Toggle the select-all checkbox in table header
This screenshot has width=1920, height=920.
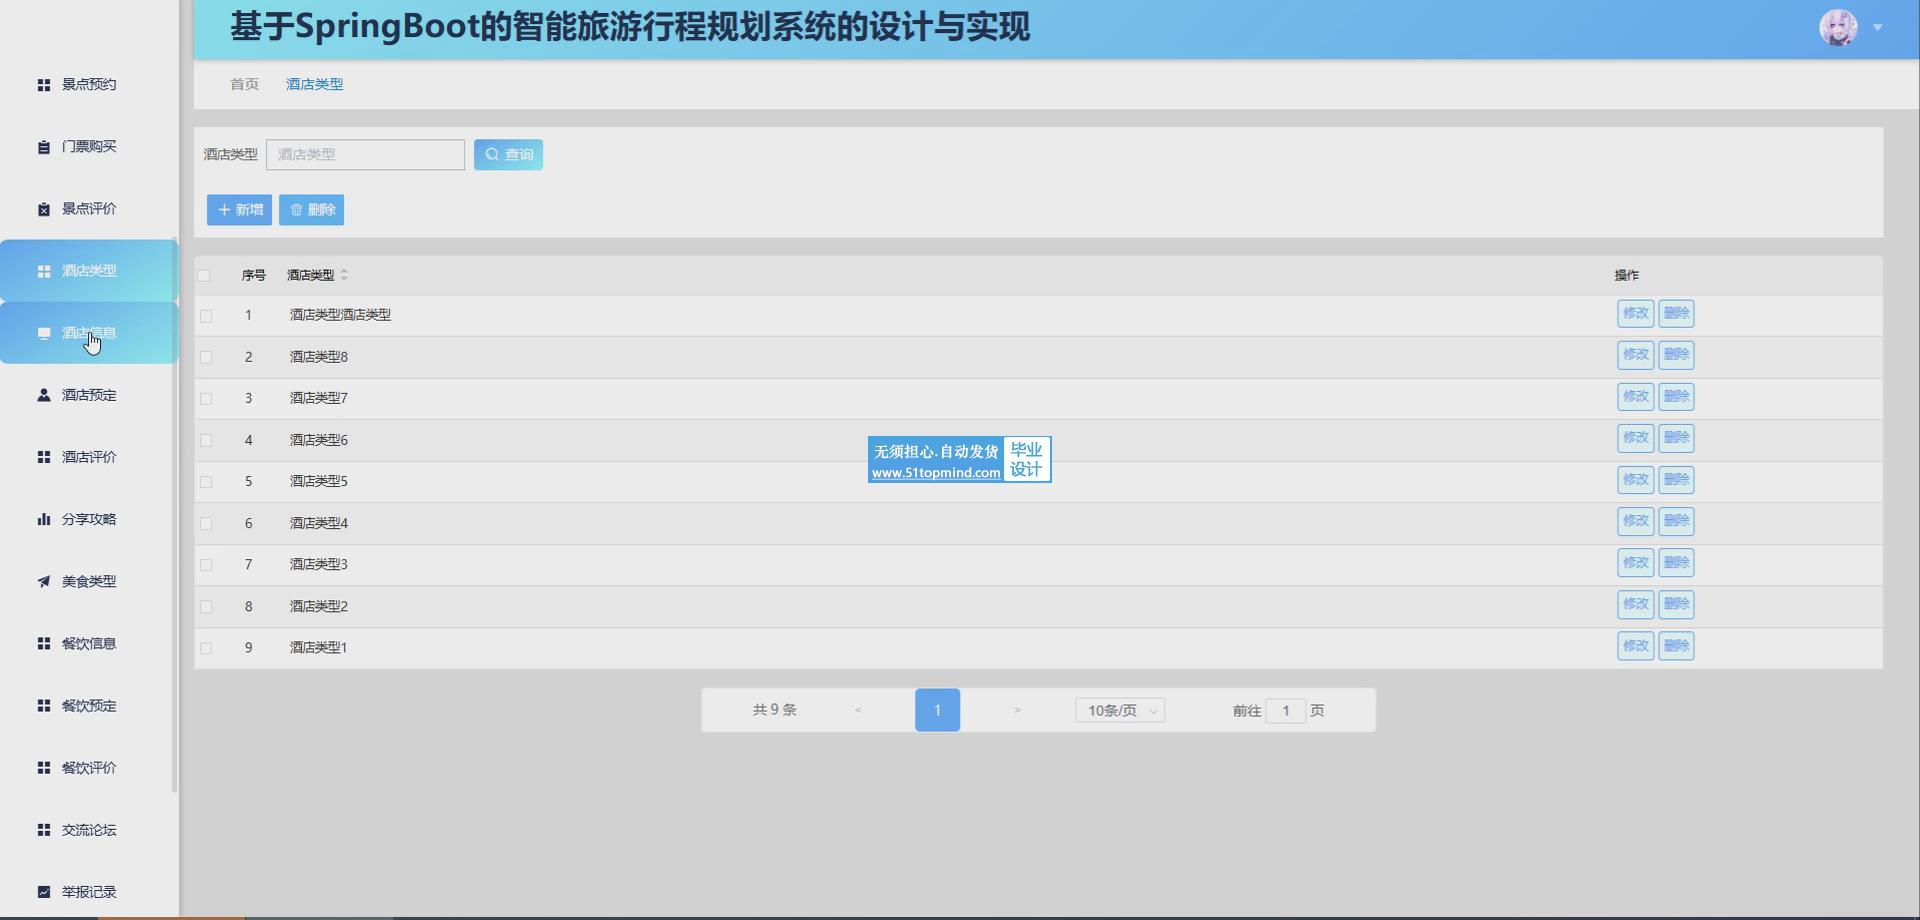click(205, 275)
